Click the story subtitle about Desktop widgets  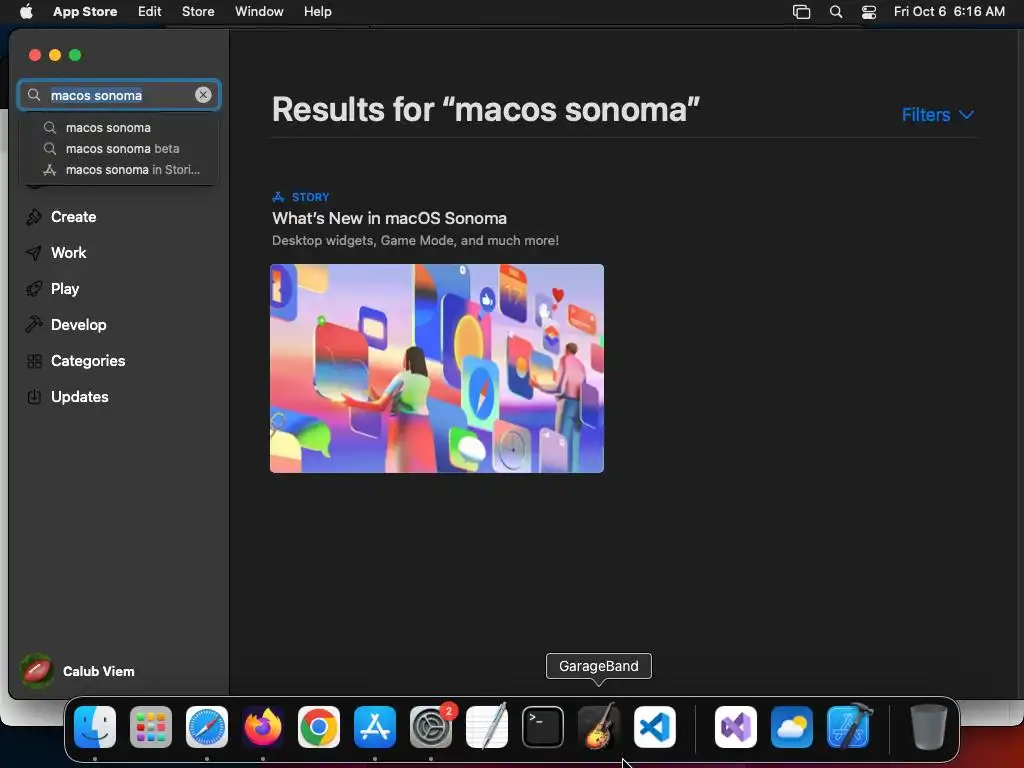(x=415, y=240)
